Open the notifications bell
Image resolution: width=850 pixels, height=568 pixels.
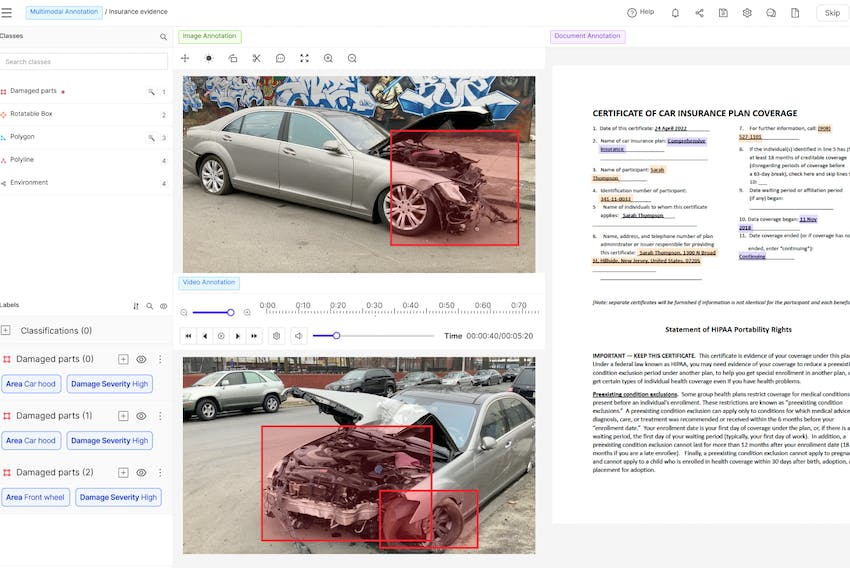pyautogui.click(x=675, y=13)
